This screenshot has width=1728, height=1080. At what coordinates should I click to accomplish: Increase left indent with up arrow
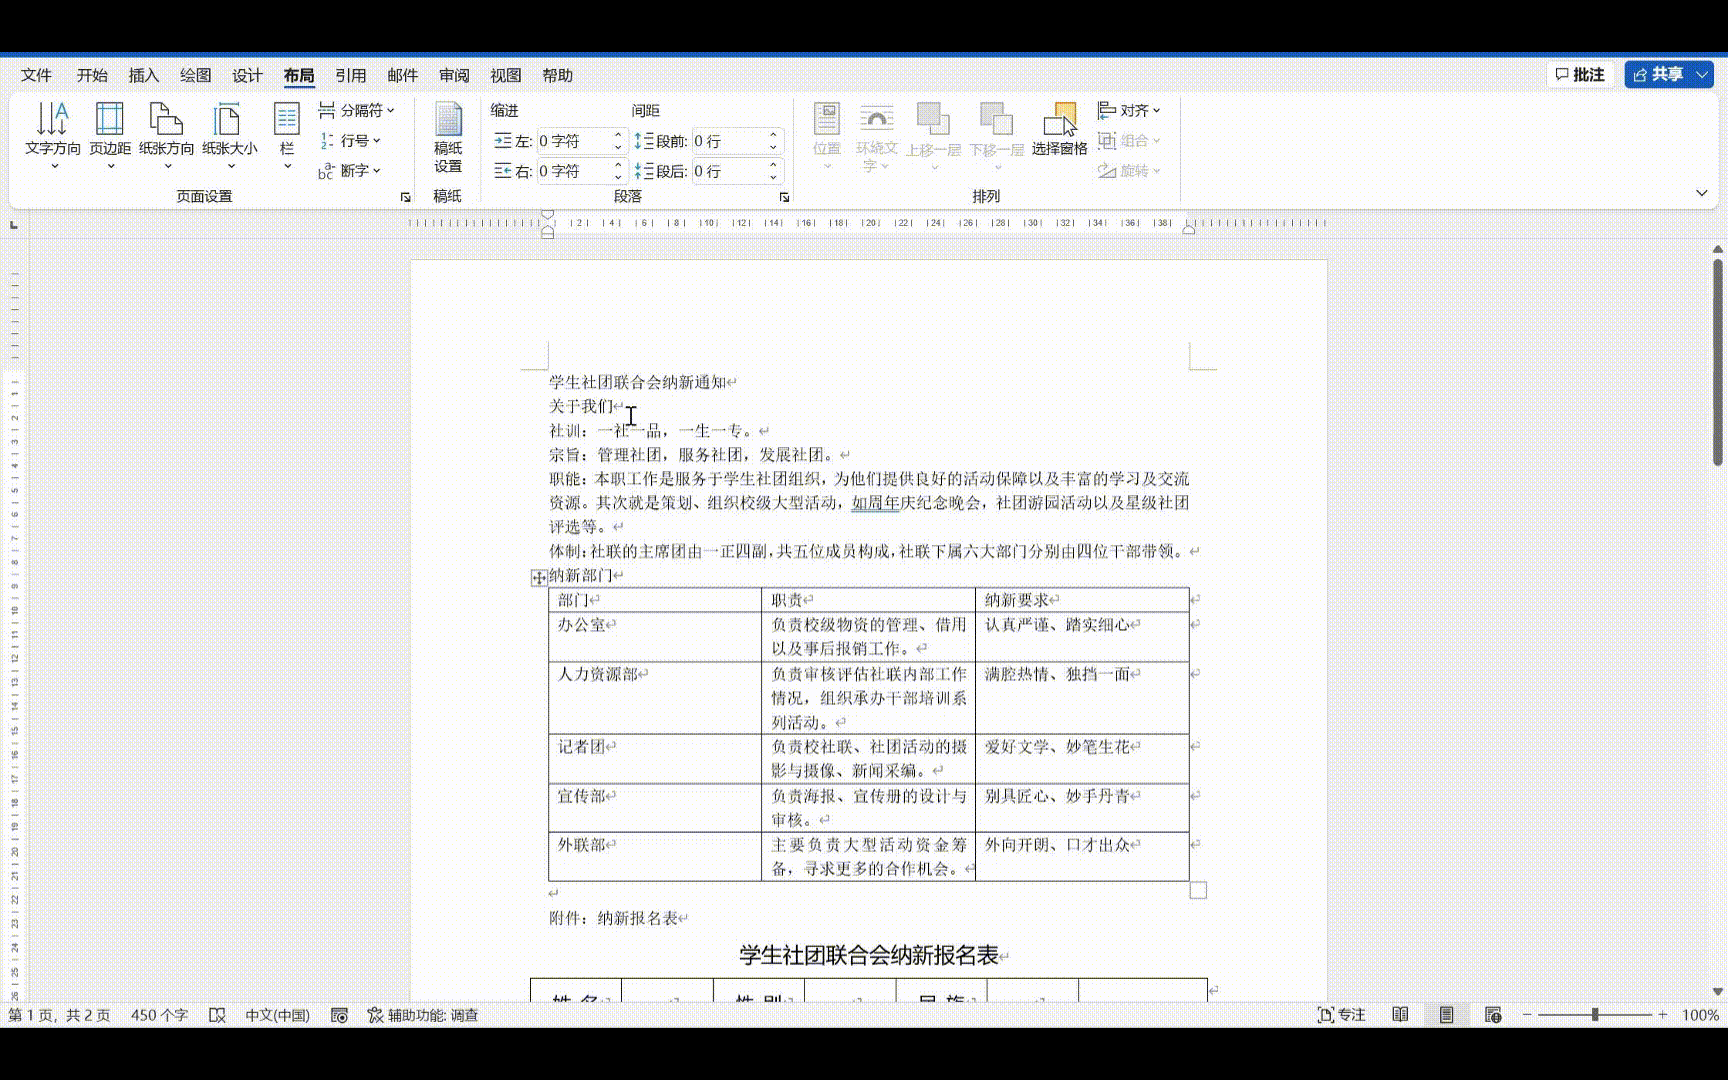point(618,136)
